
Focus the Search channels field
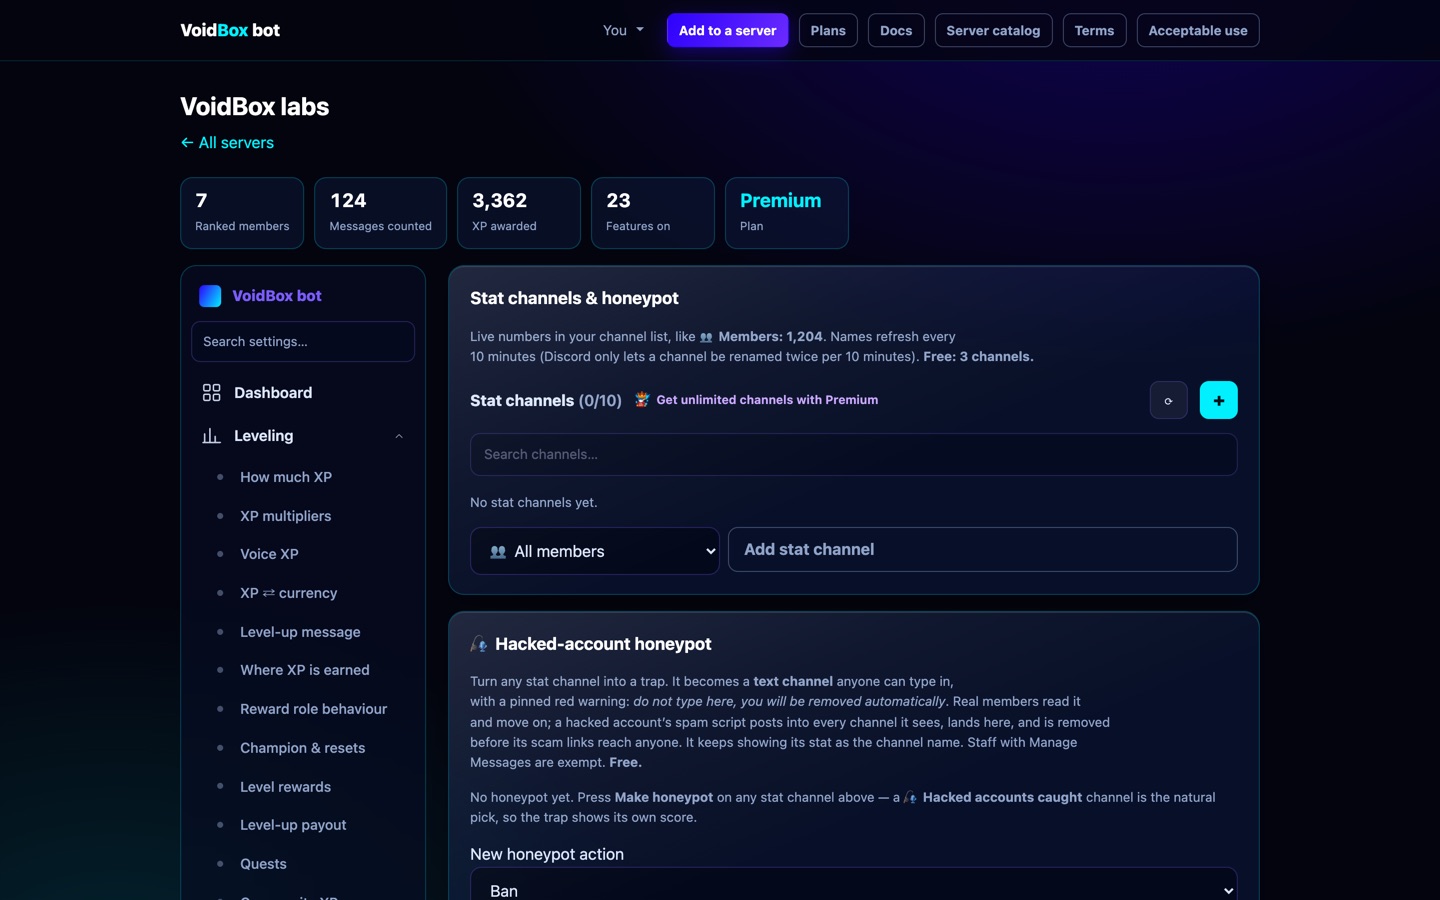pos(853,454)
